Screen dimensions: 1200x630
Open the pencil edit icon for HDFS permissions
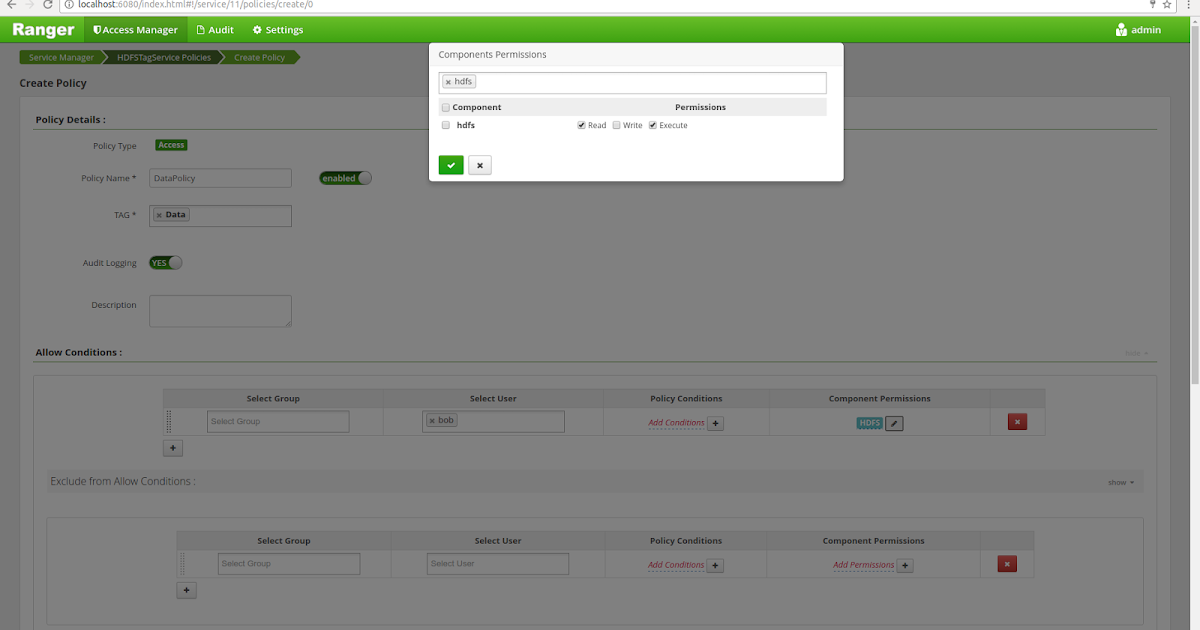pyautogui.click(x=894, y=423)
